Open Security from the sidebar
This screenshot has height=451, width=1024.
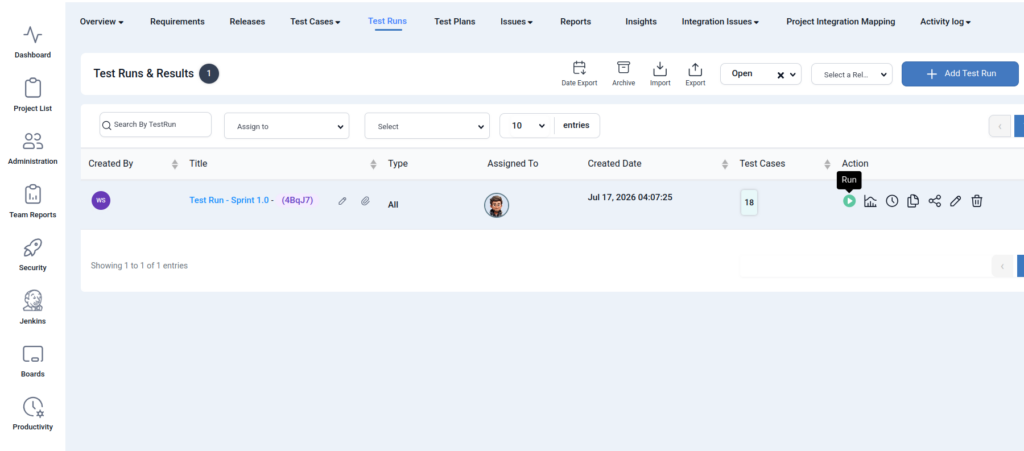pyautogui.click(x=33, y=255)
